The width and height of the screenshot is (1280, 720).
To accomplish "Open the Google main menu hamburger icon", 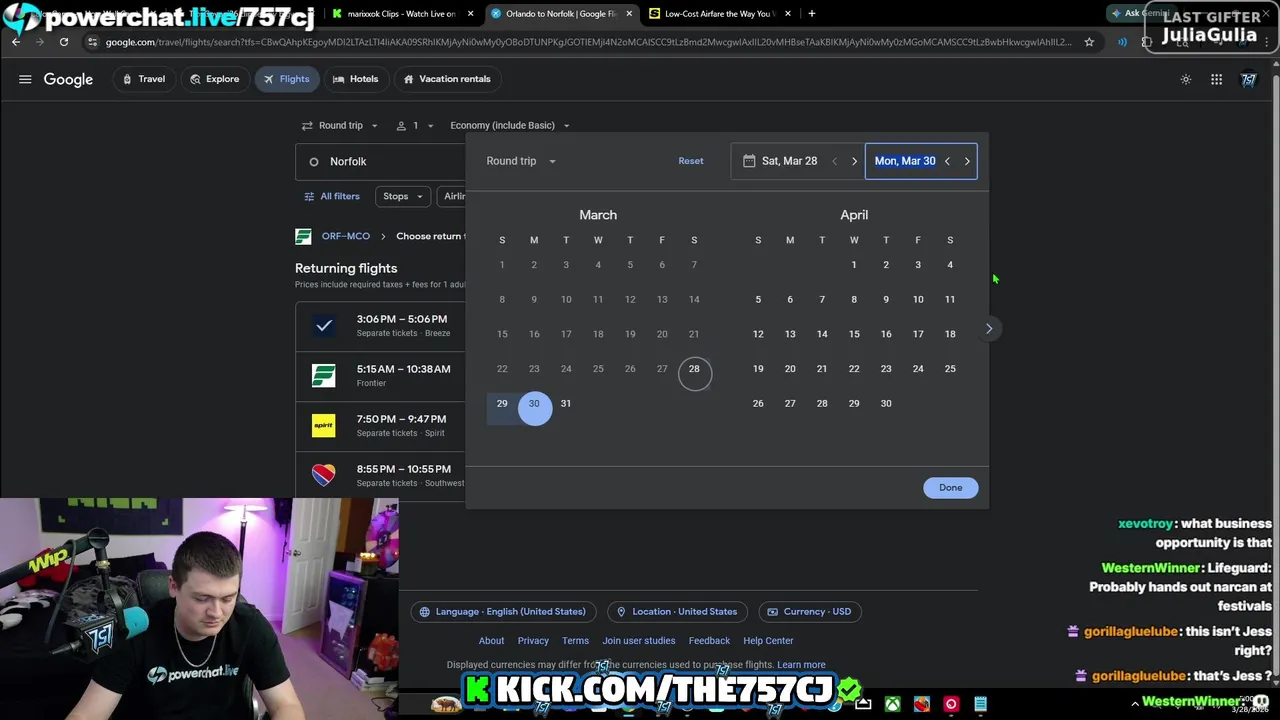I will click(25, 79).
